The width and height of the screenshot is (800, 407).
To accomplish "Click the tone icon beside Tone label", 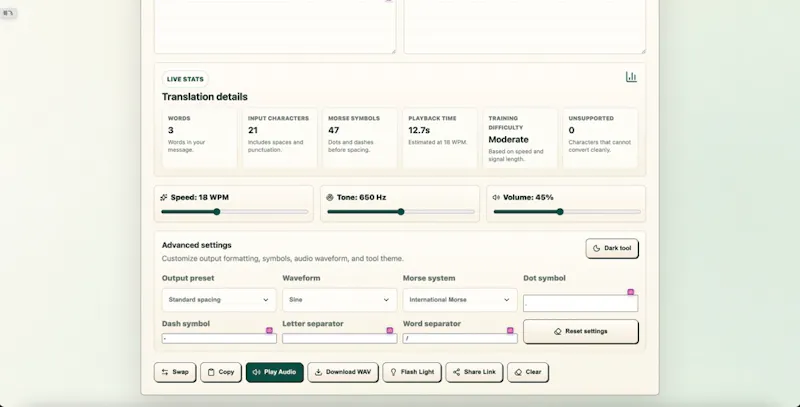I will (330, 197).
